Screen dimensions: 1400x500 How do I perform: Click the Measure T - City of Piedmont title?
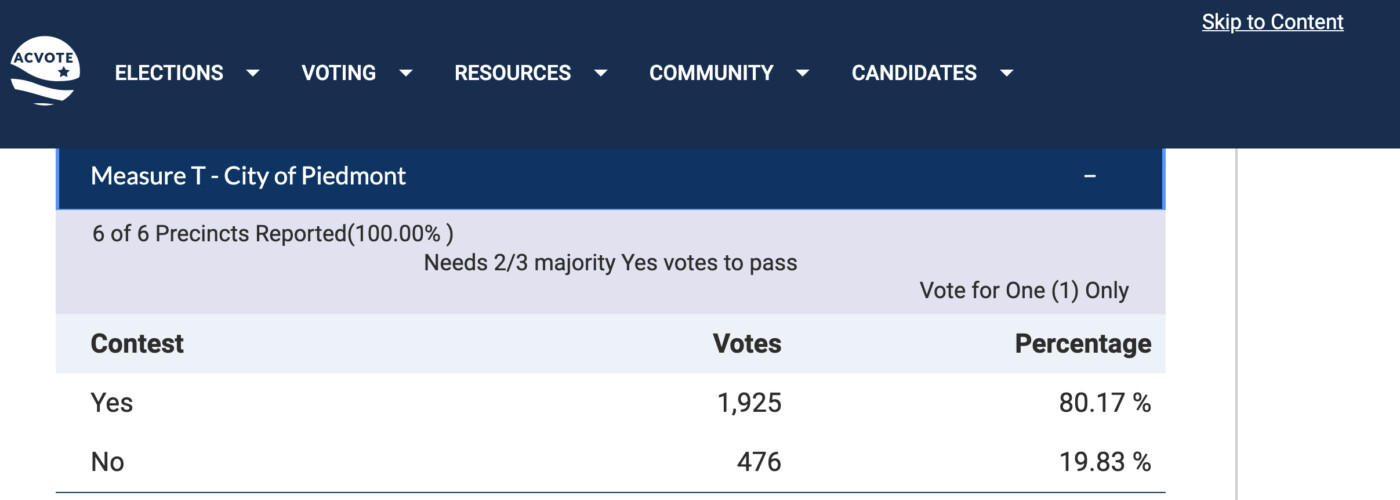[248, 176]
